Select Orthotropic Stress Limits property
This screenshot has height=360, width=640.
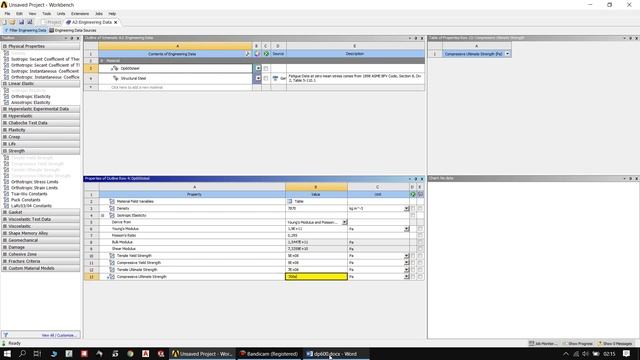pos(35,182)
